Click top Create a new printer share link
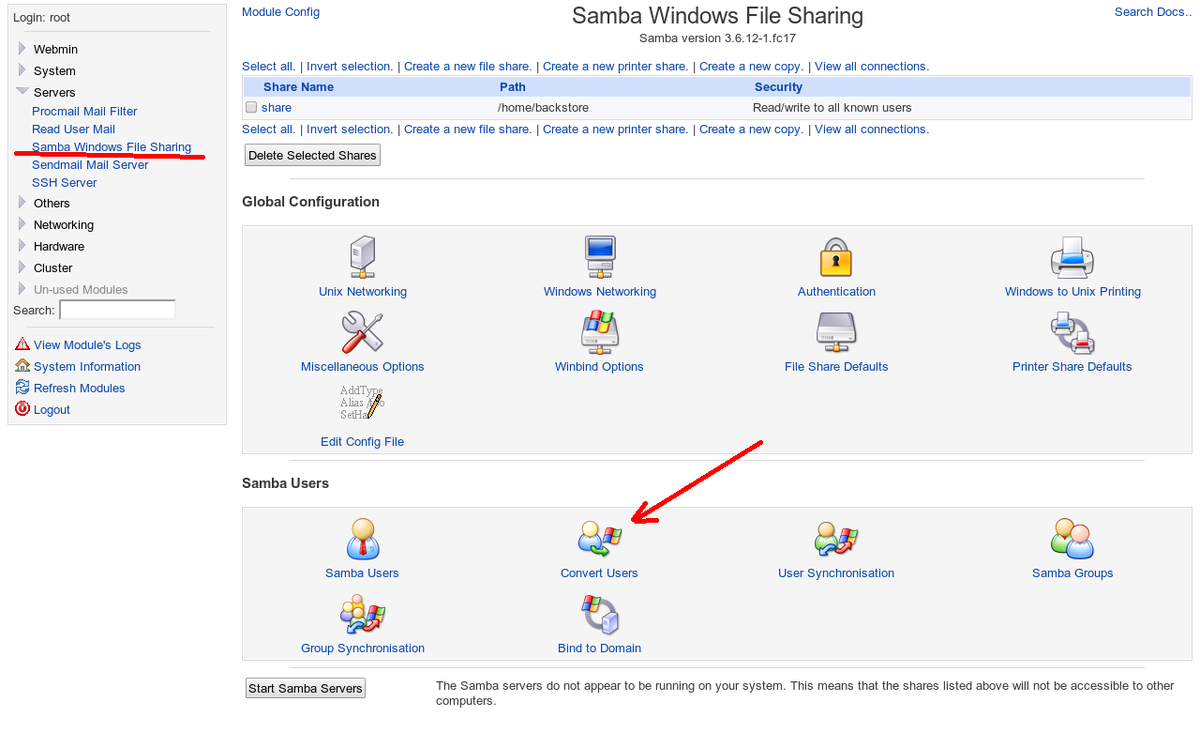The image size is (1200, 748). point(615,66)
